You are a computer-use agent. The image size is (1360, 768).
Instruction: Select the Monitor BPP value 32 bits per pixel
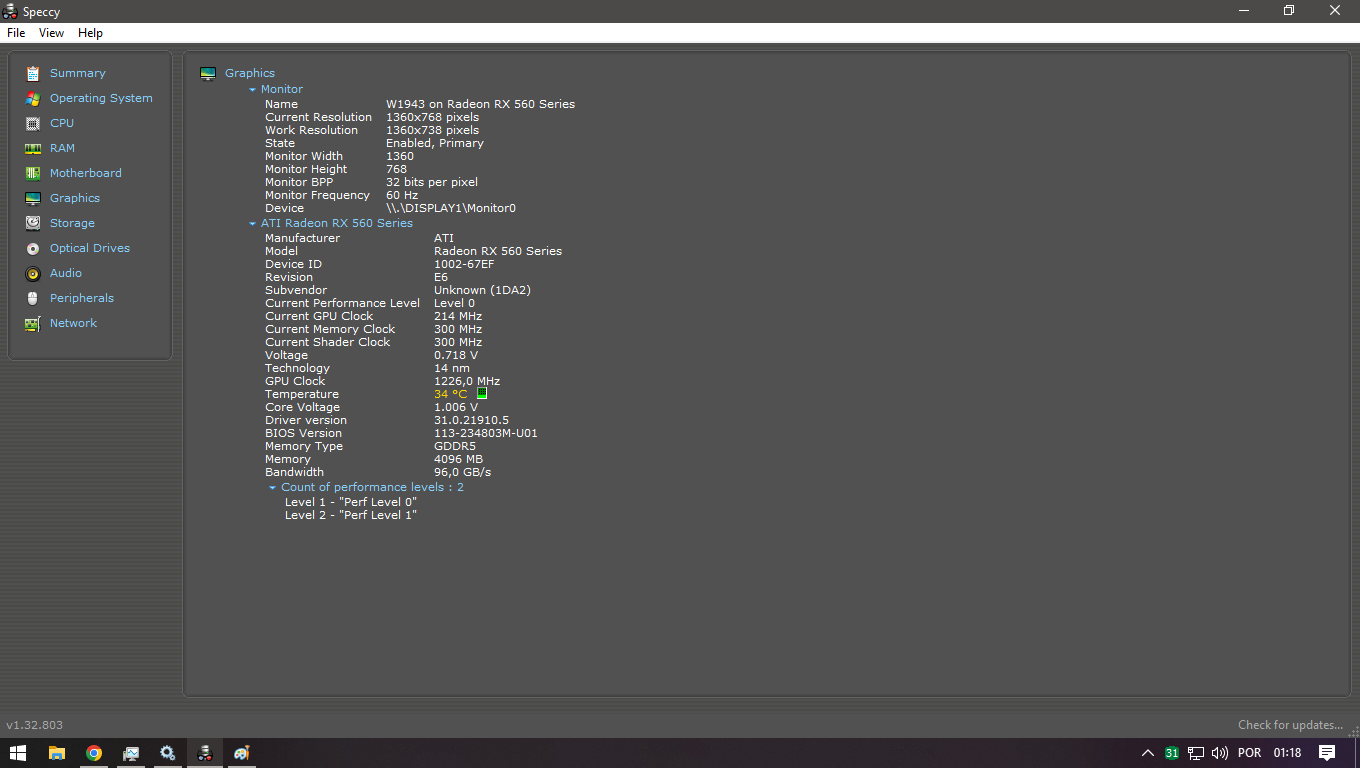click(432, 182)
